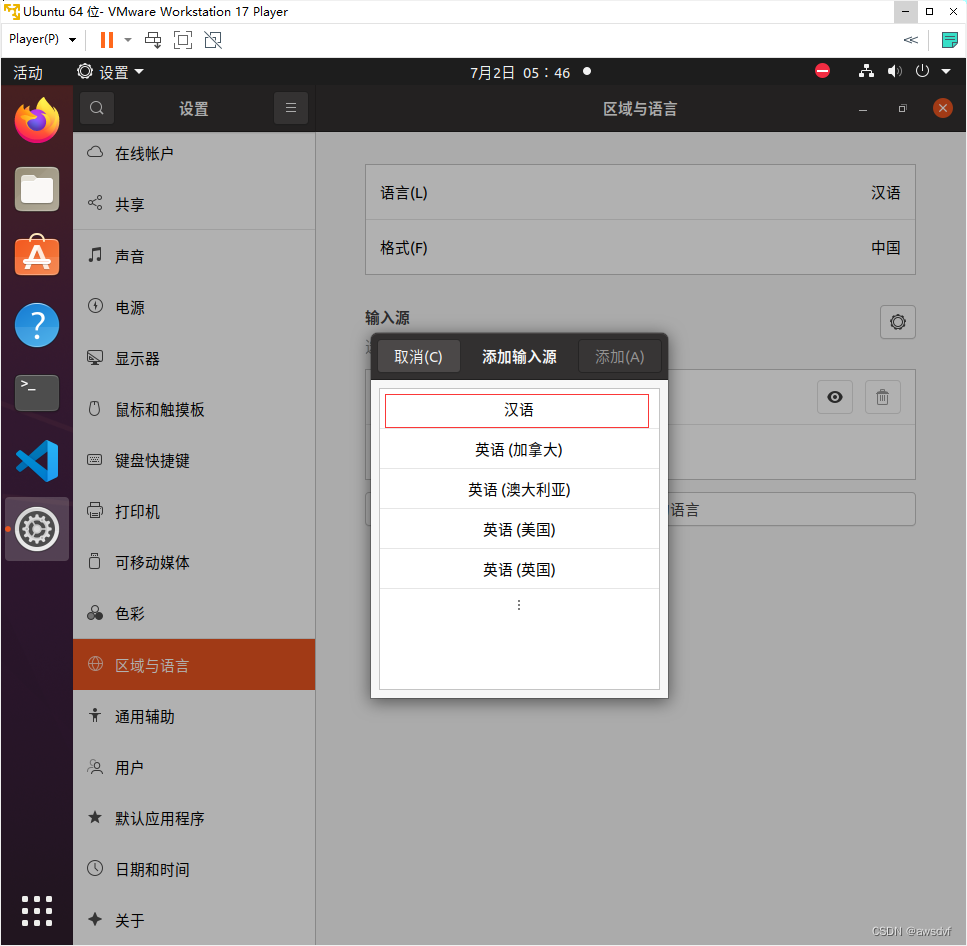Open 在线帐户 in the settings sidebar
Viewport: 967px width, 946px height.
pyautogui.click(x=194, y=154)
